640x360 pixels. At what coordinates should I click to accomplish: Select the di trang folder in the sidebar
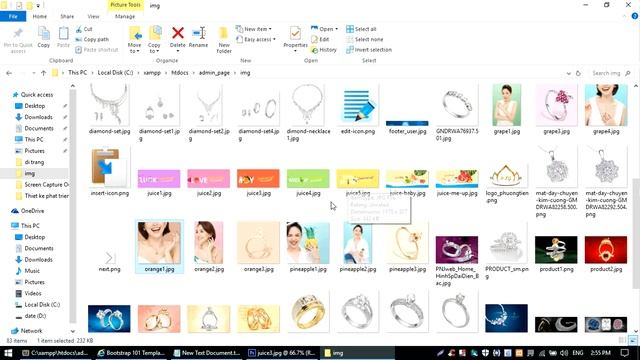click(34, 162)
